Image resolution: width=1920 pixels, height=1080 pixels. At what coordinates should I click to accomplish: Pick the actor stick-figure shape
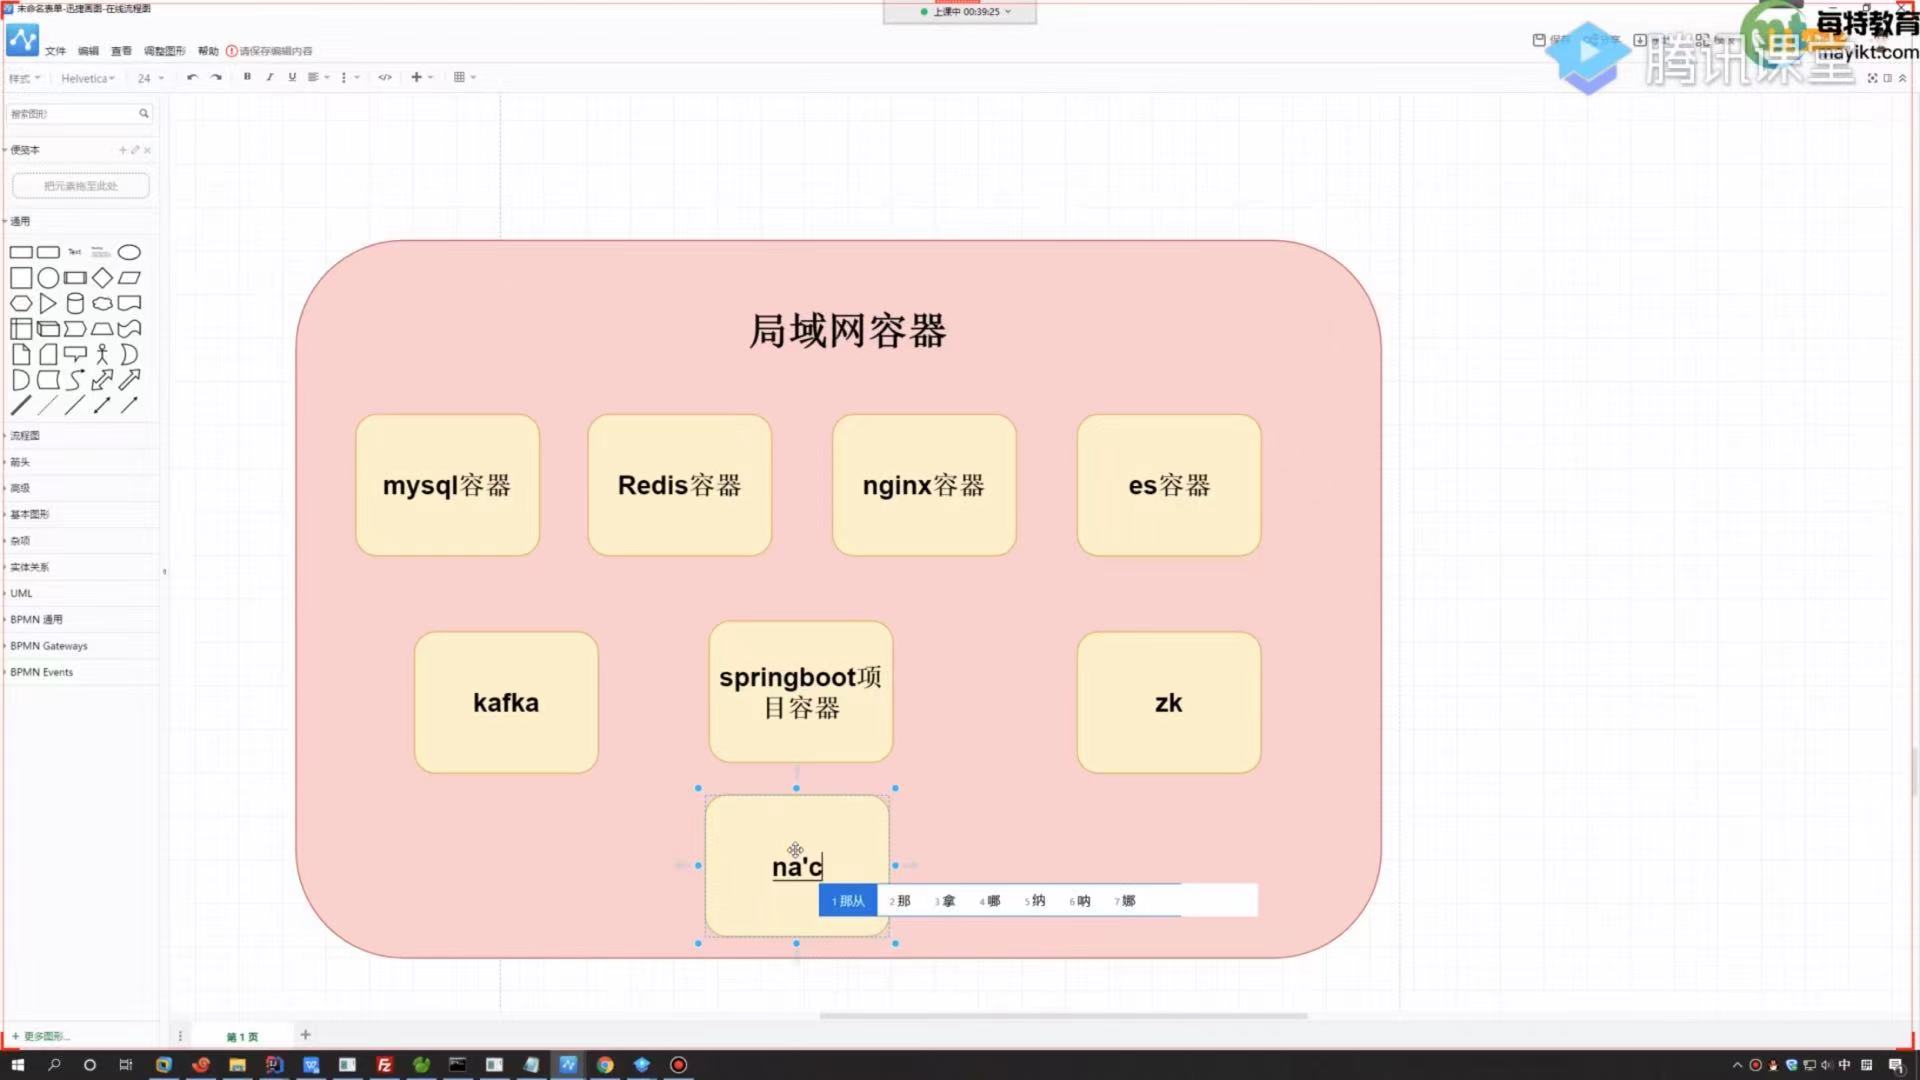[102, 354]
